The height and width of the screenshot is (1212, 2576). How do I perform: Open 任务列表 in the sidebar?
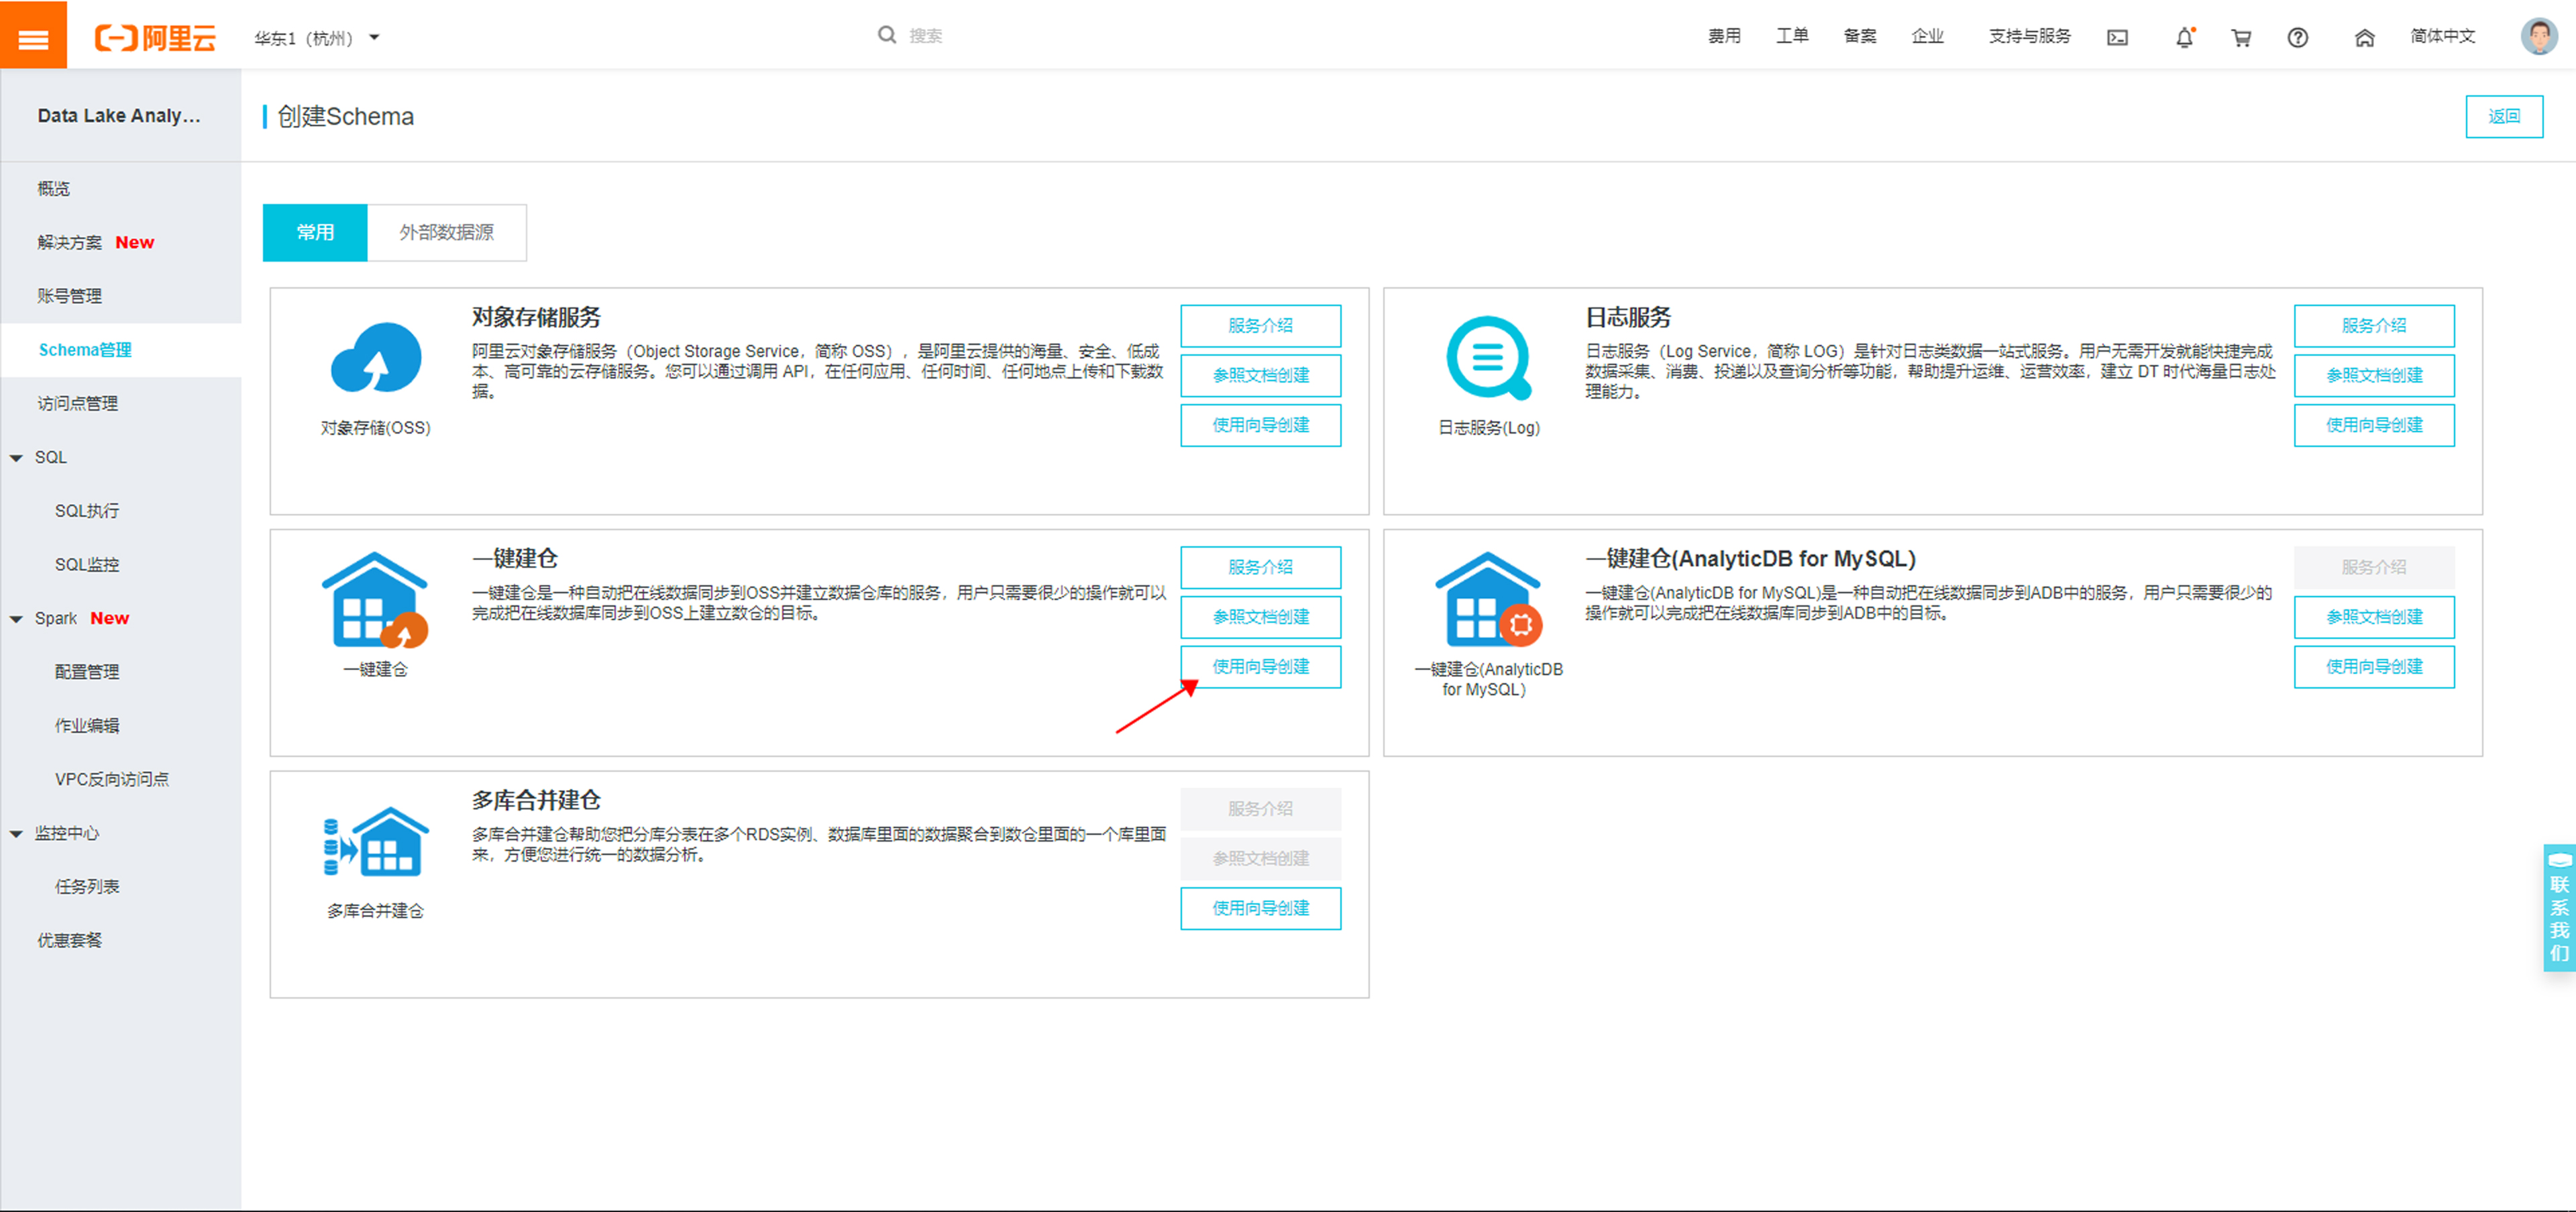[x=87, y=887]
